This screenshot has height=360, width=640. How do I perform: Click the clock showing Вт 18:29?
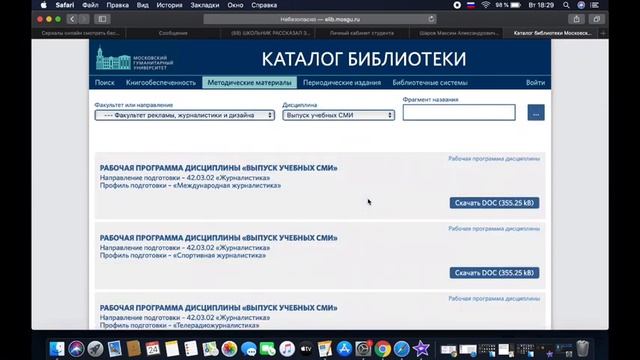pos(541,5)
